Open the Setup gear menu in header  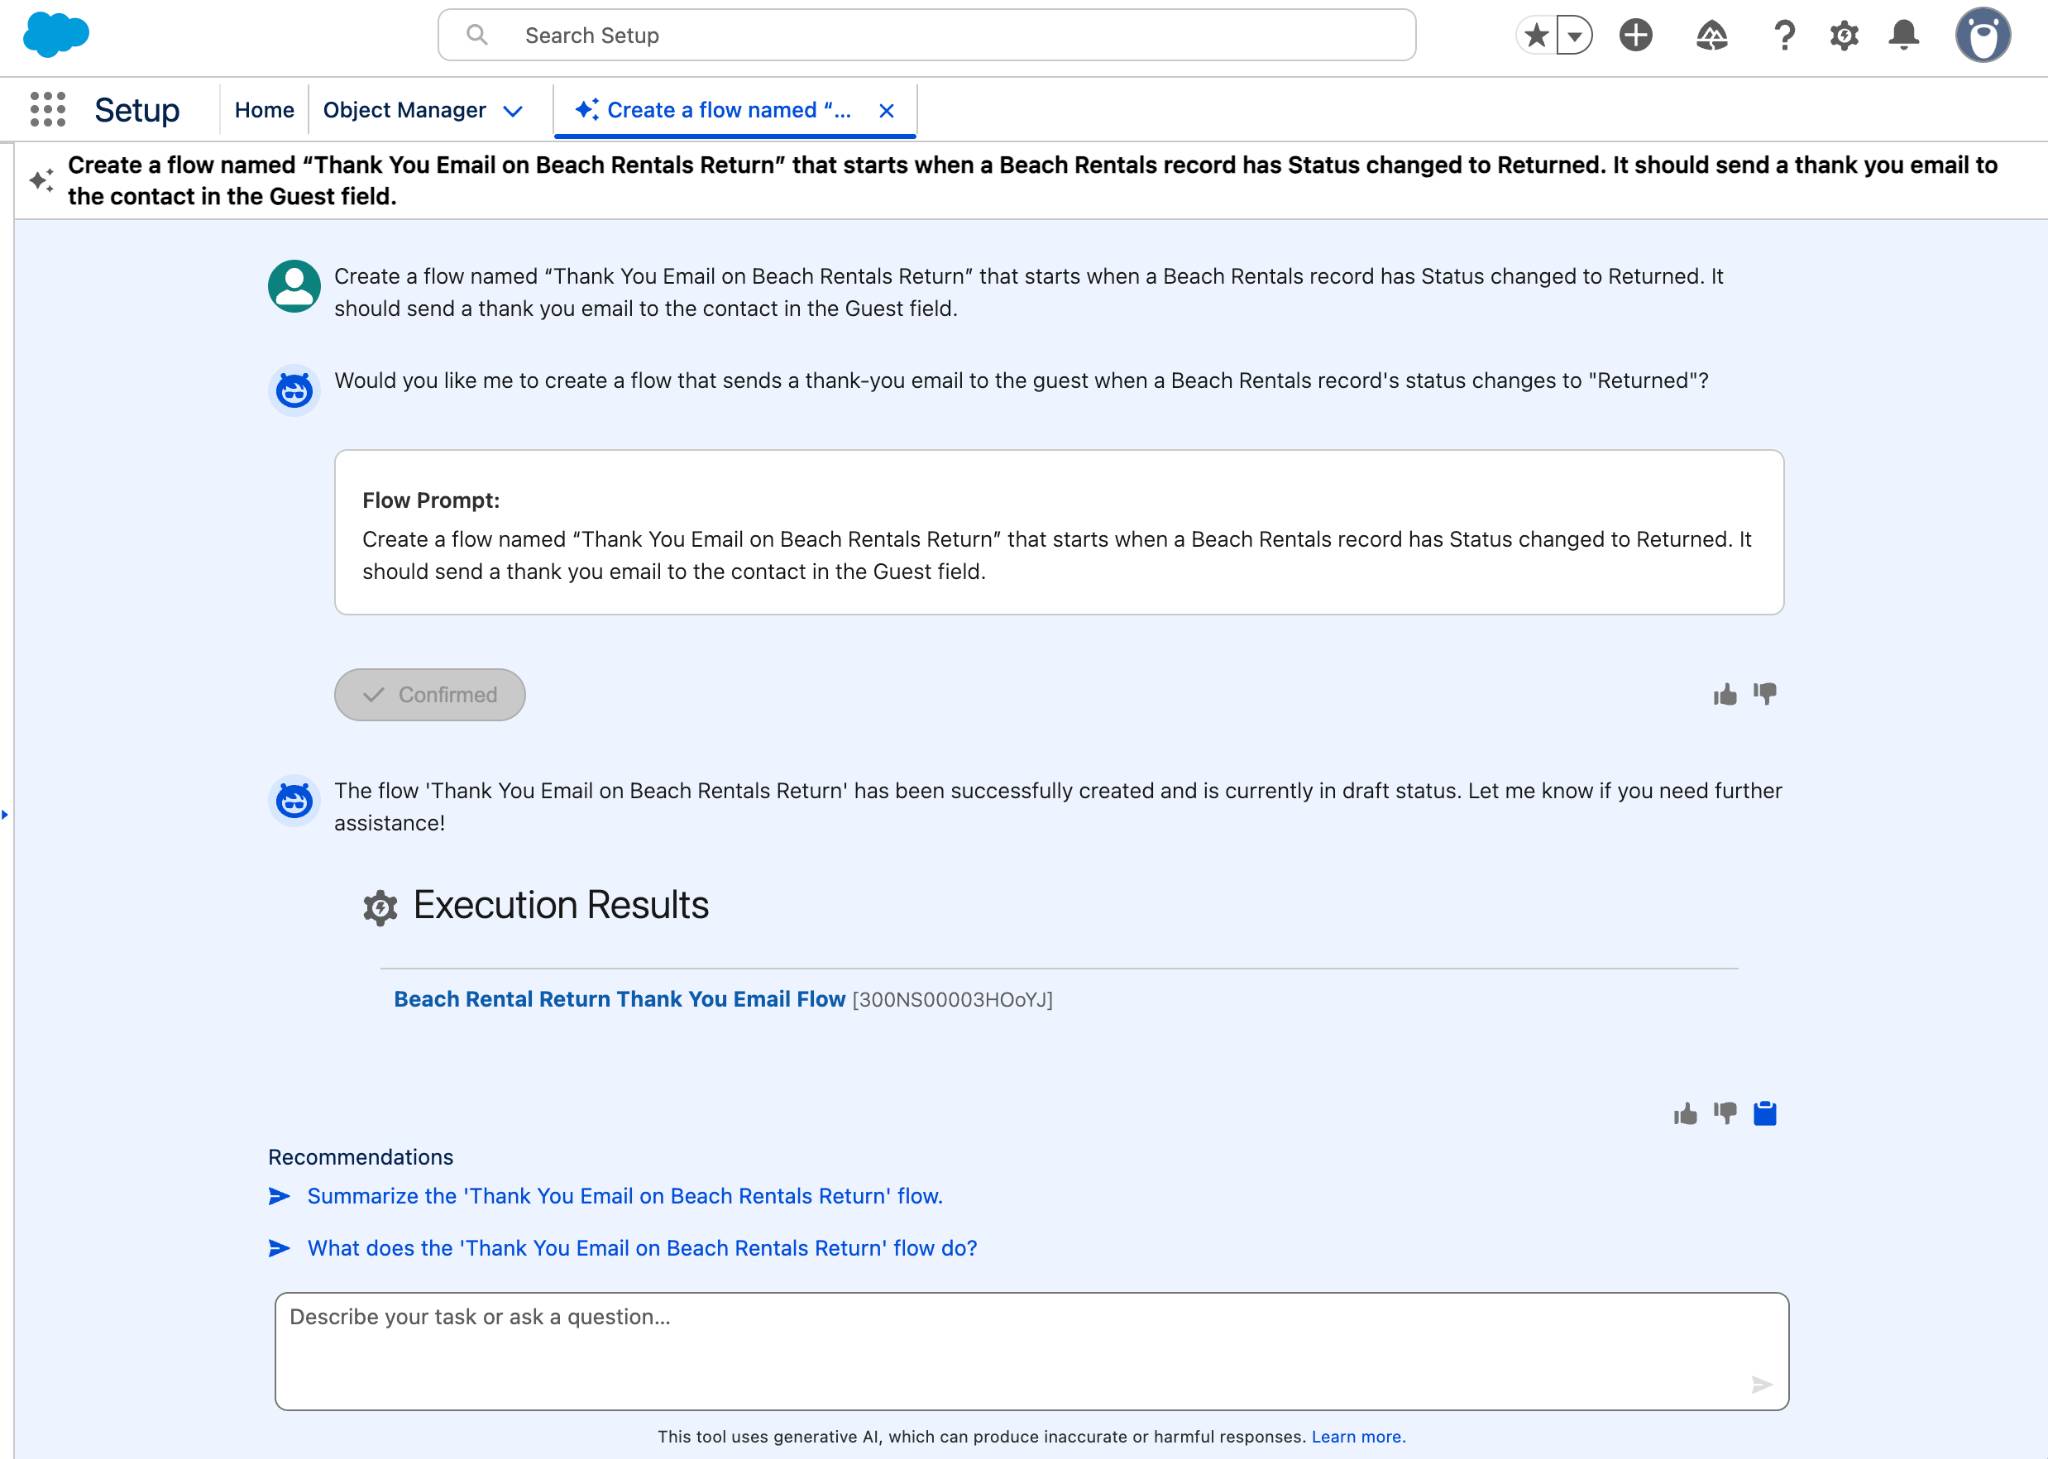click(x=1844, y=36)
